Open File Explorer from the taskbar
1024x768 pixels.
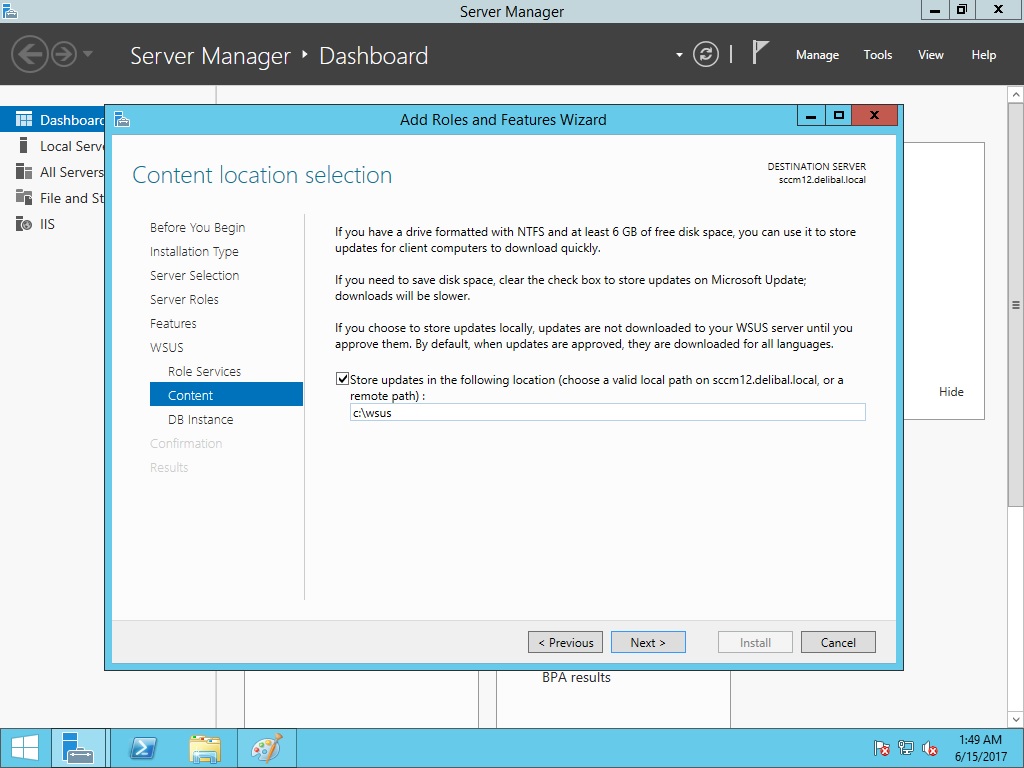tap(205, 748)
